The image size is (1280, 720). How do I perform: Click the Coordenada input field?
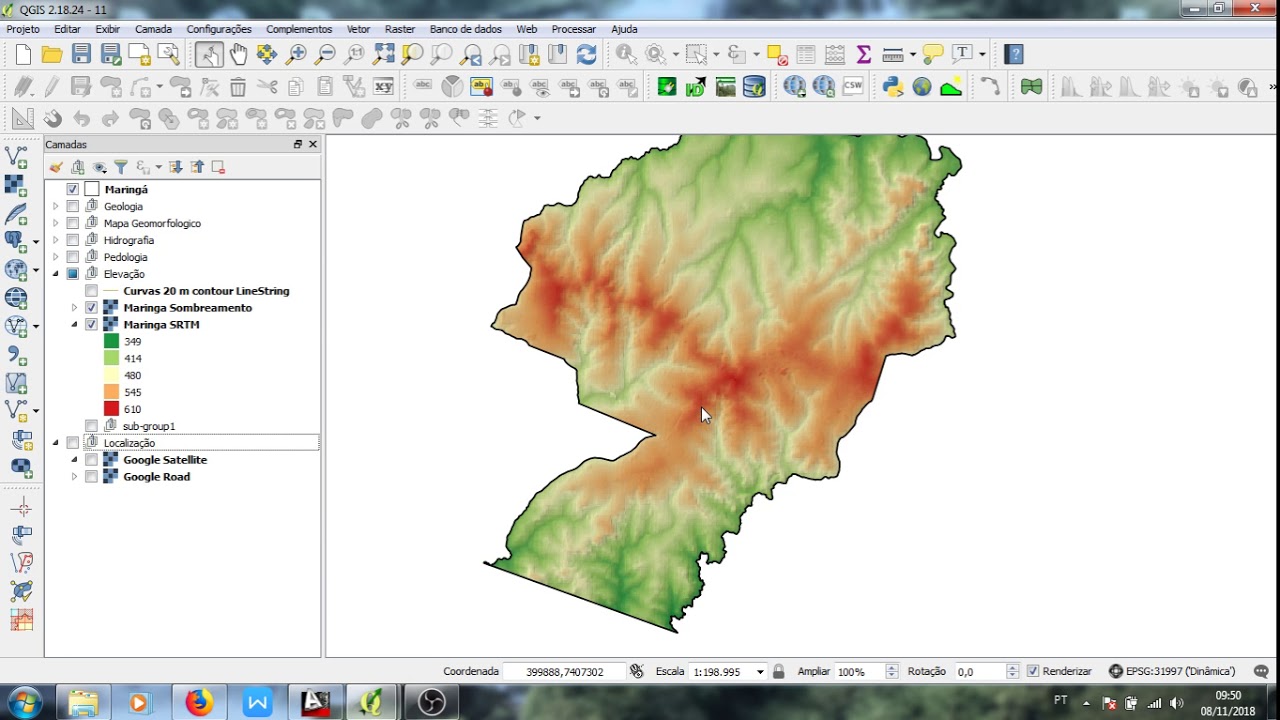565,672
